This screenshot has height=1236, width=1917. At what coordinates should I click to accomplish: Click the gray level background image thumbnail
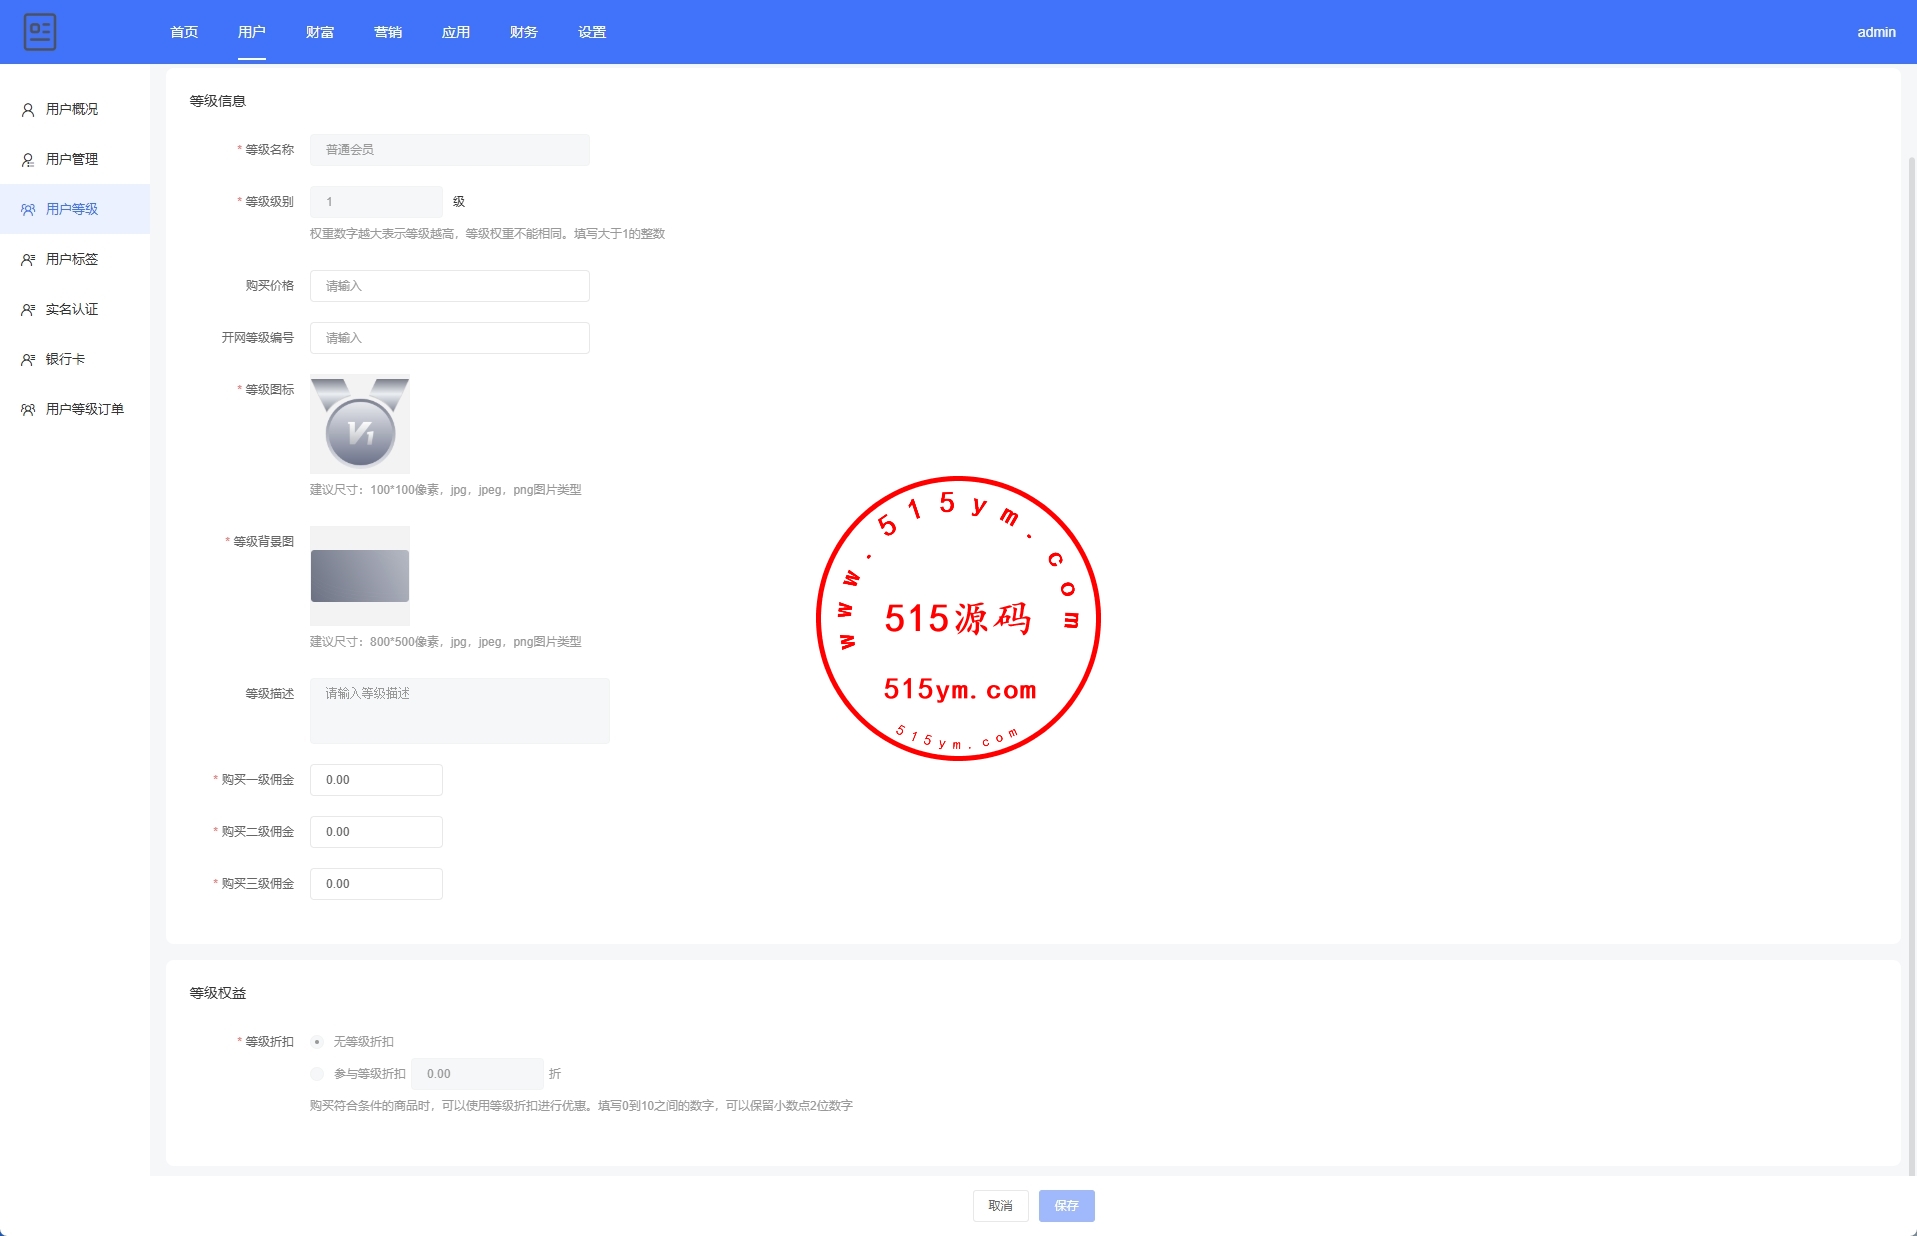coord(360,576)
